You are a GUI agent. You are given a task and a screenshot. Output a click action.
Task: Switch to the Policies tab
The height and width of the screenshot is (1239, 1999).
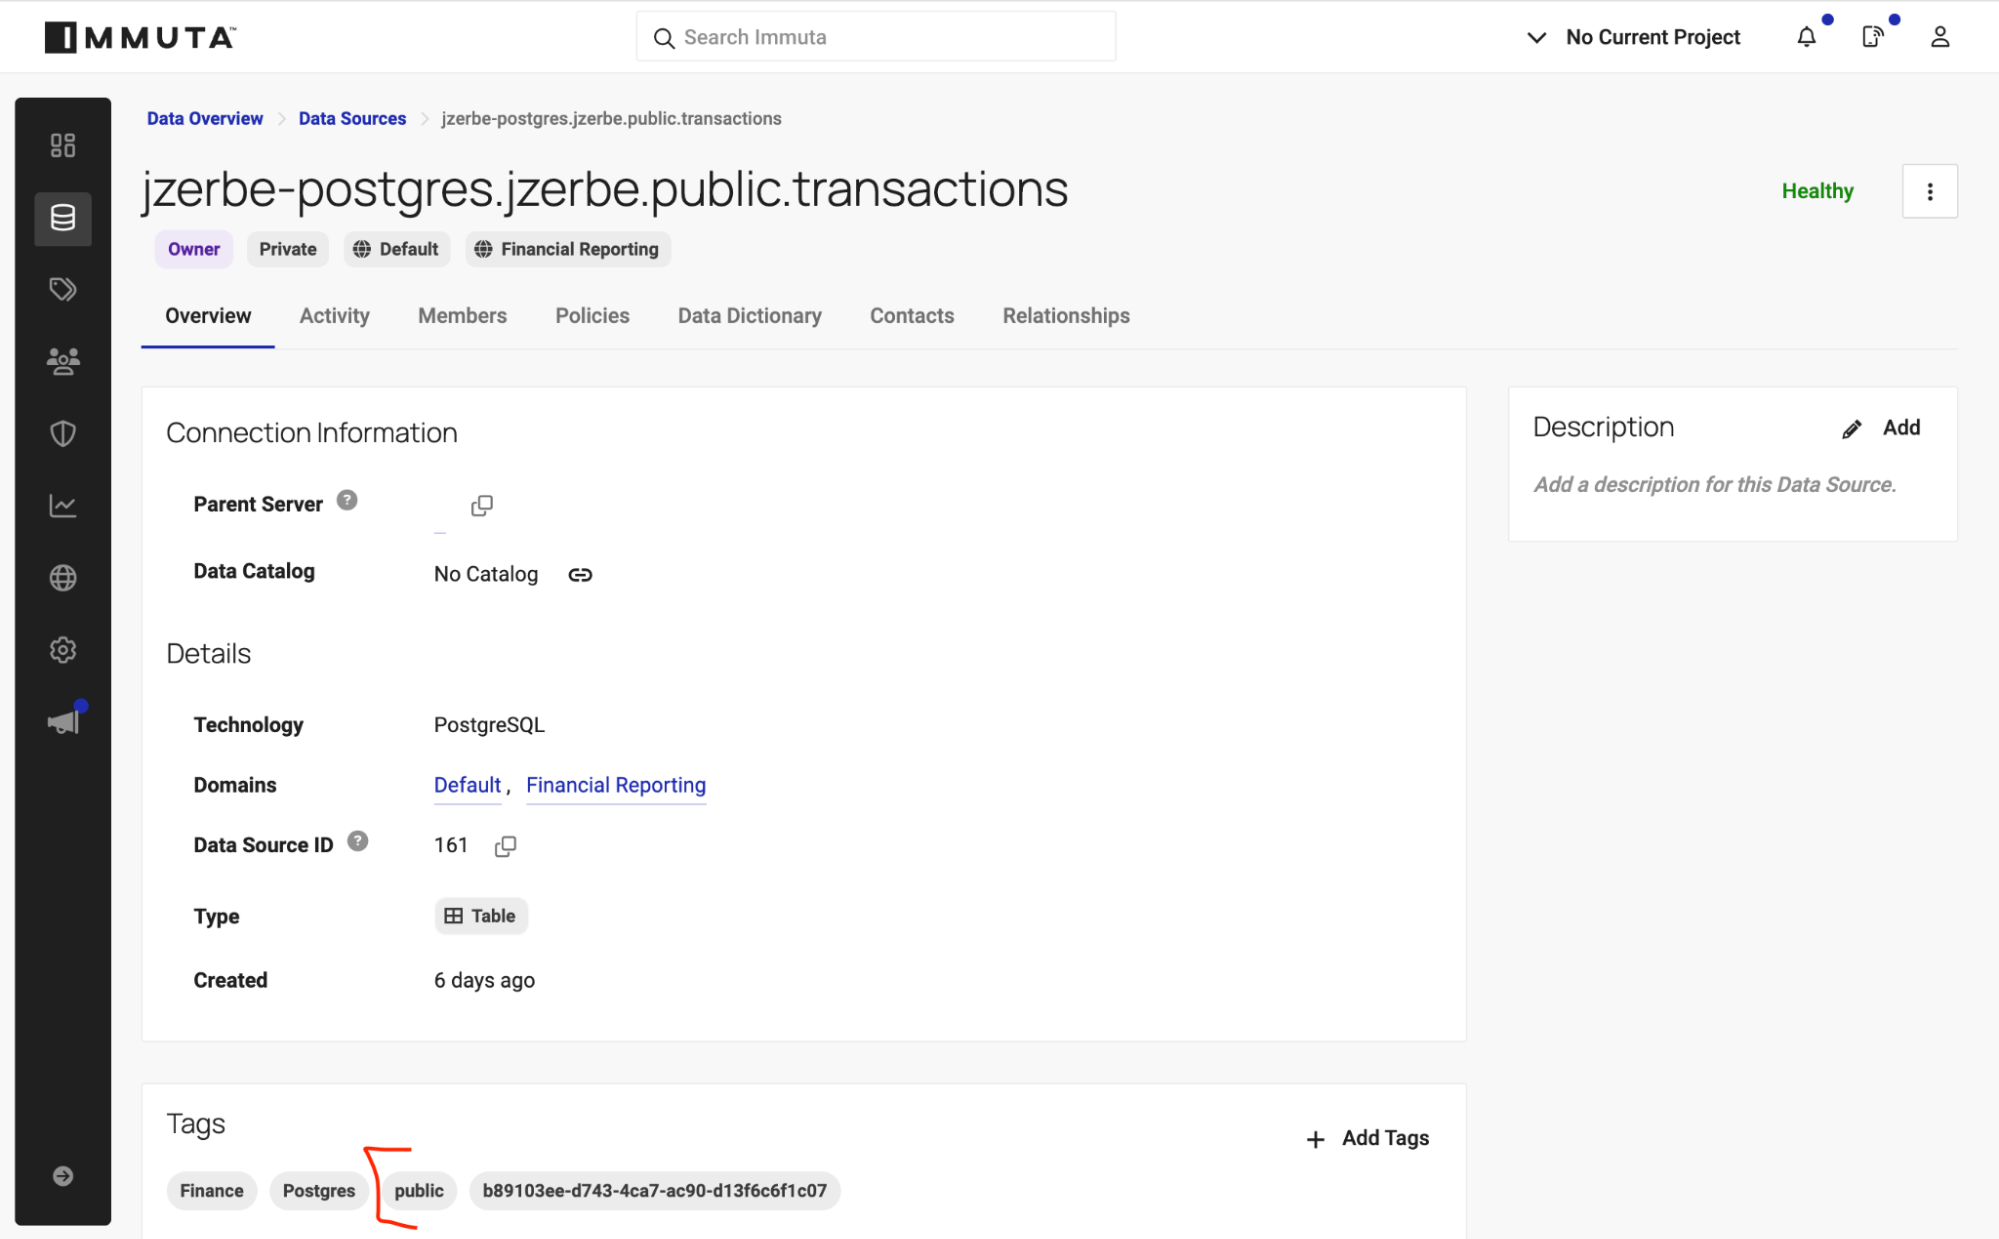[x=592, y=316]
